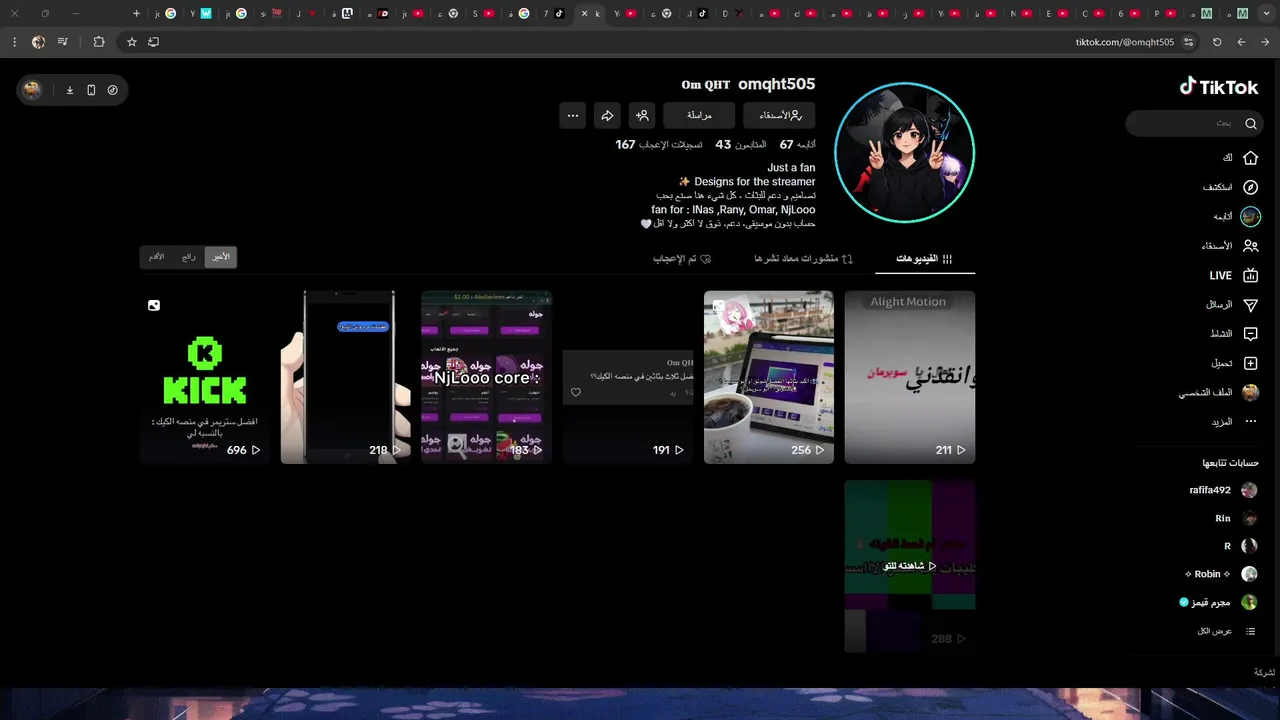Click the add-friend person icon on profile

click(x=642, y=116)
